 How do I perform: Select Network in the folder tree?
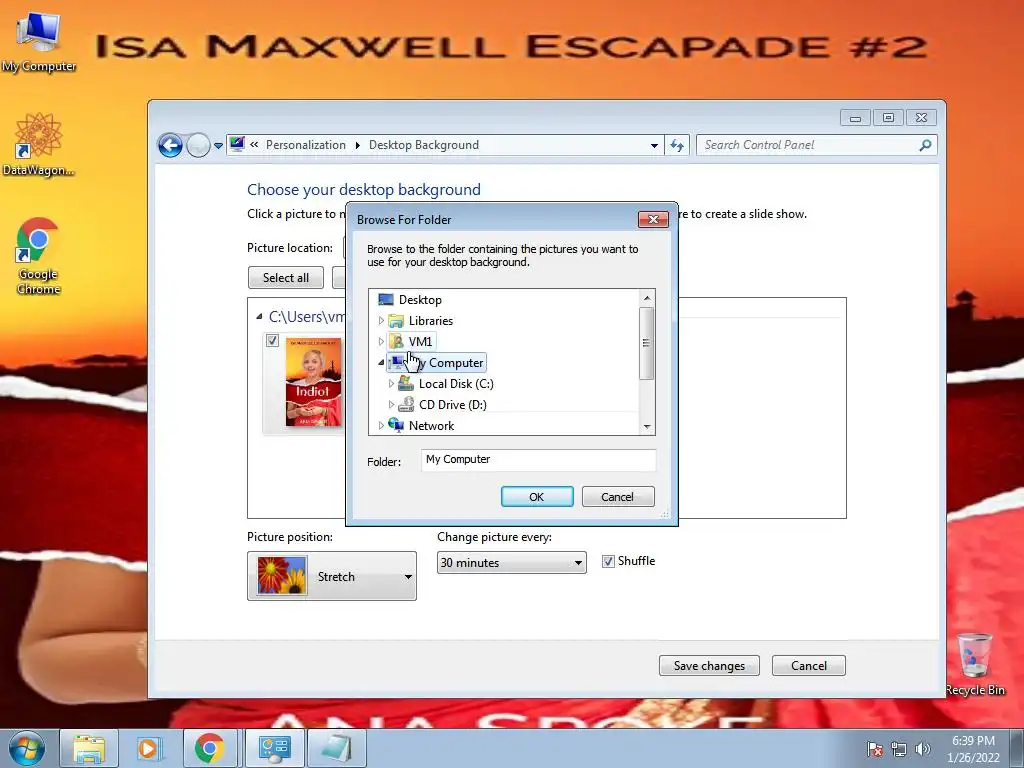(x=431, y=425)
